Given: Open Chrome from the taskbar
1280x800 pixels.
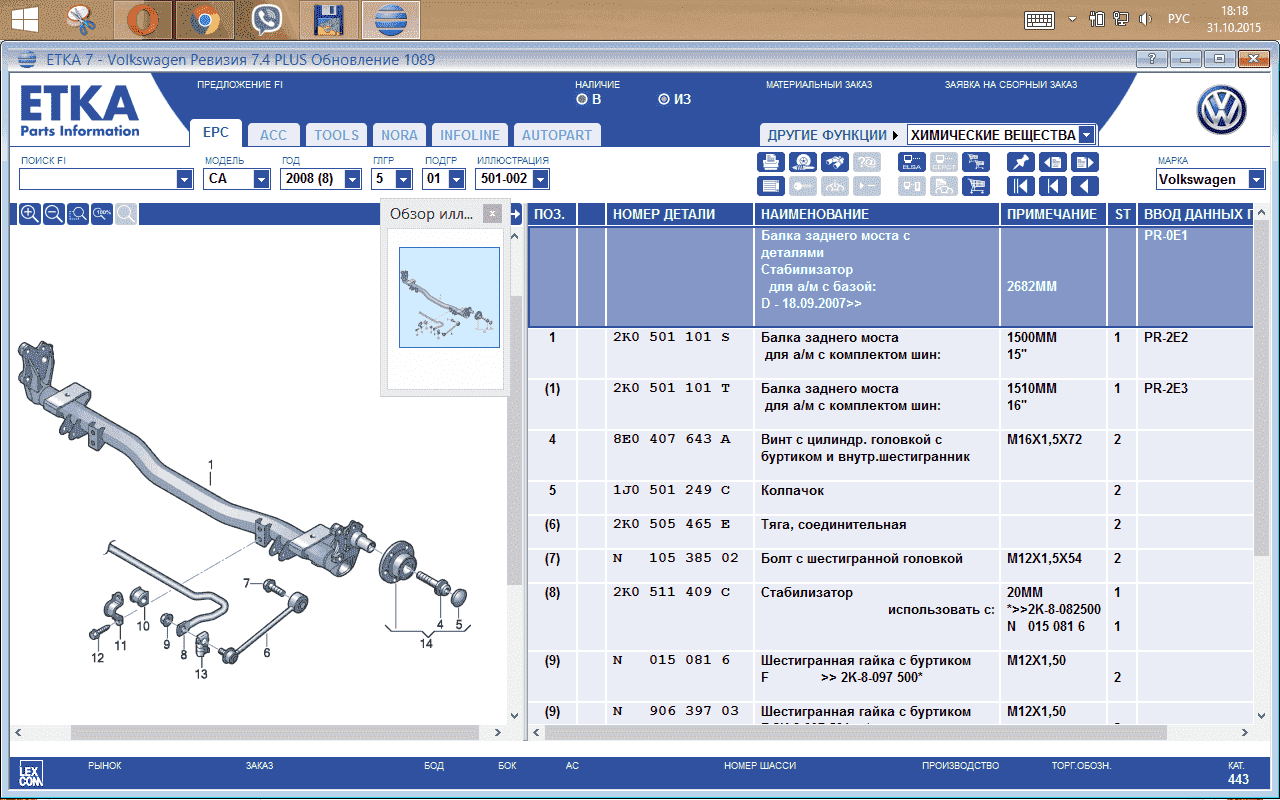Looking at the screenshot, I should (205, 19).
